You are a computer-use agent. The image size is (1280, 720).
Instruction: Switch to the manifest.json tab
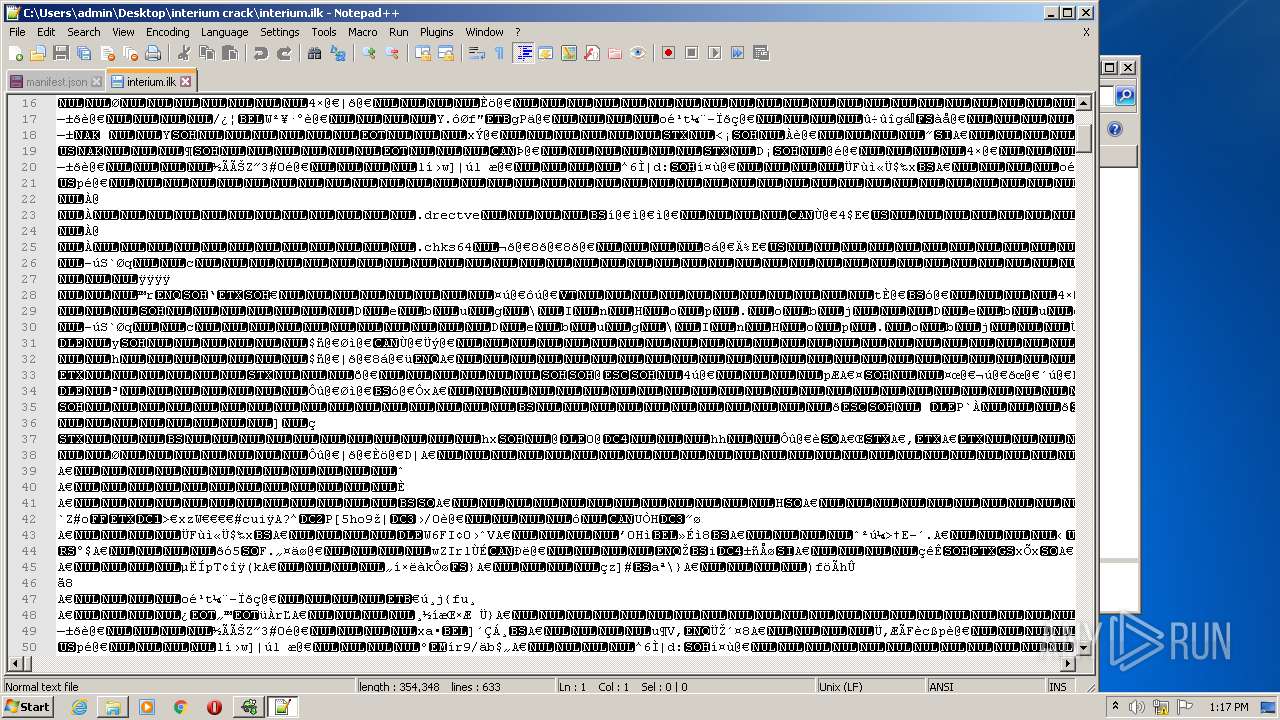(56, 82)
